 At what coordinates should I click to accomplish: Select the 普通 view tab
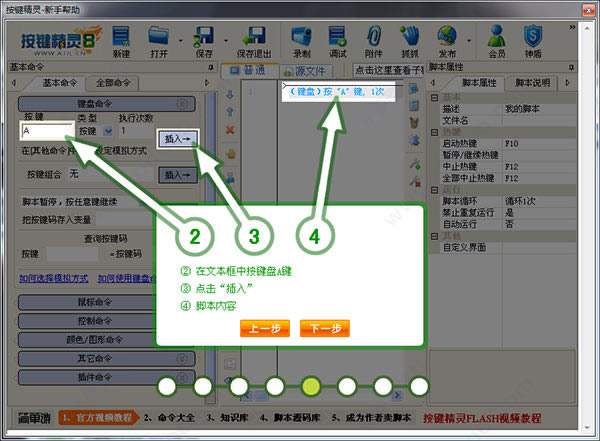coord(249,70)
